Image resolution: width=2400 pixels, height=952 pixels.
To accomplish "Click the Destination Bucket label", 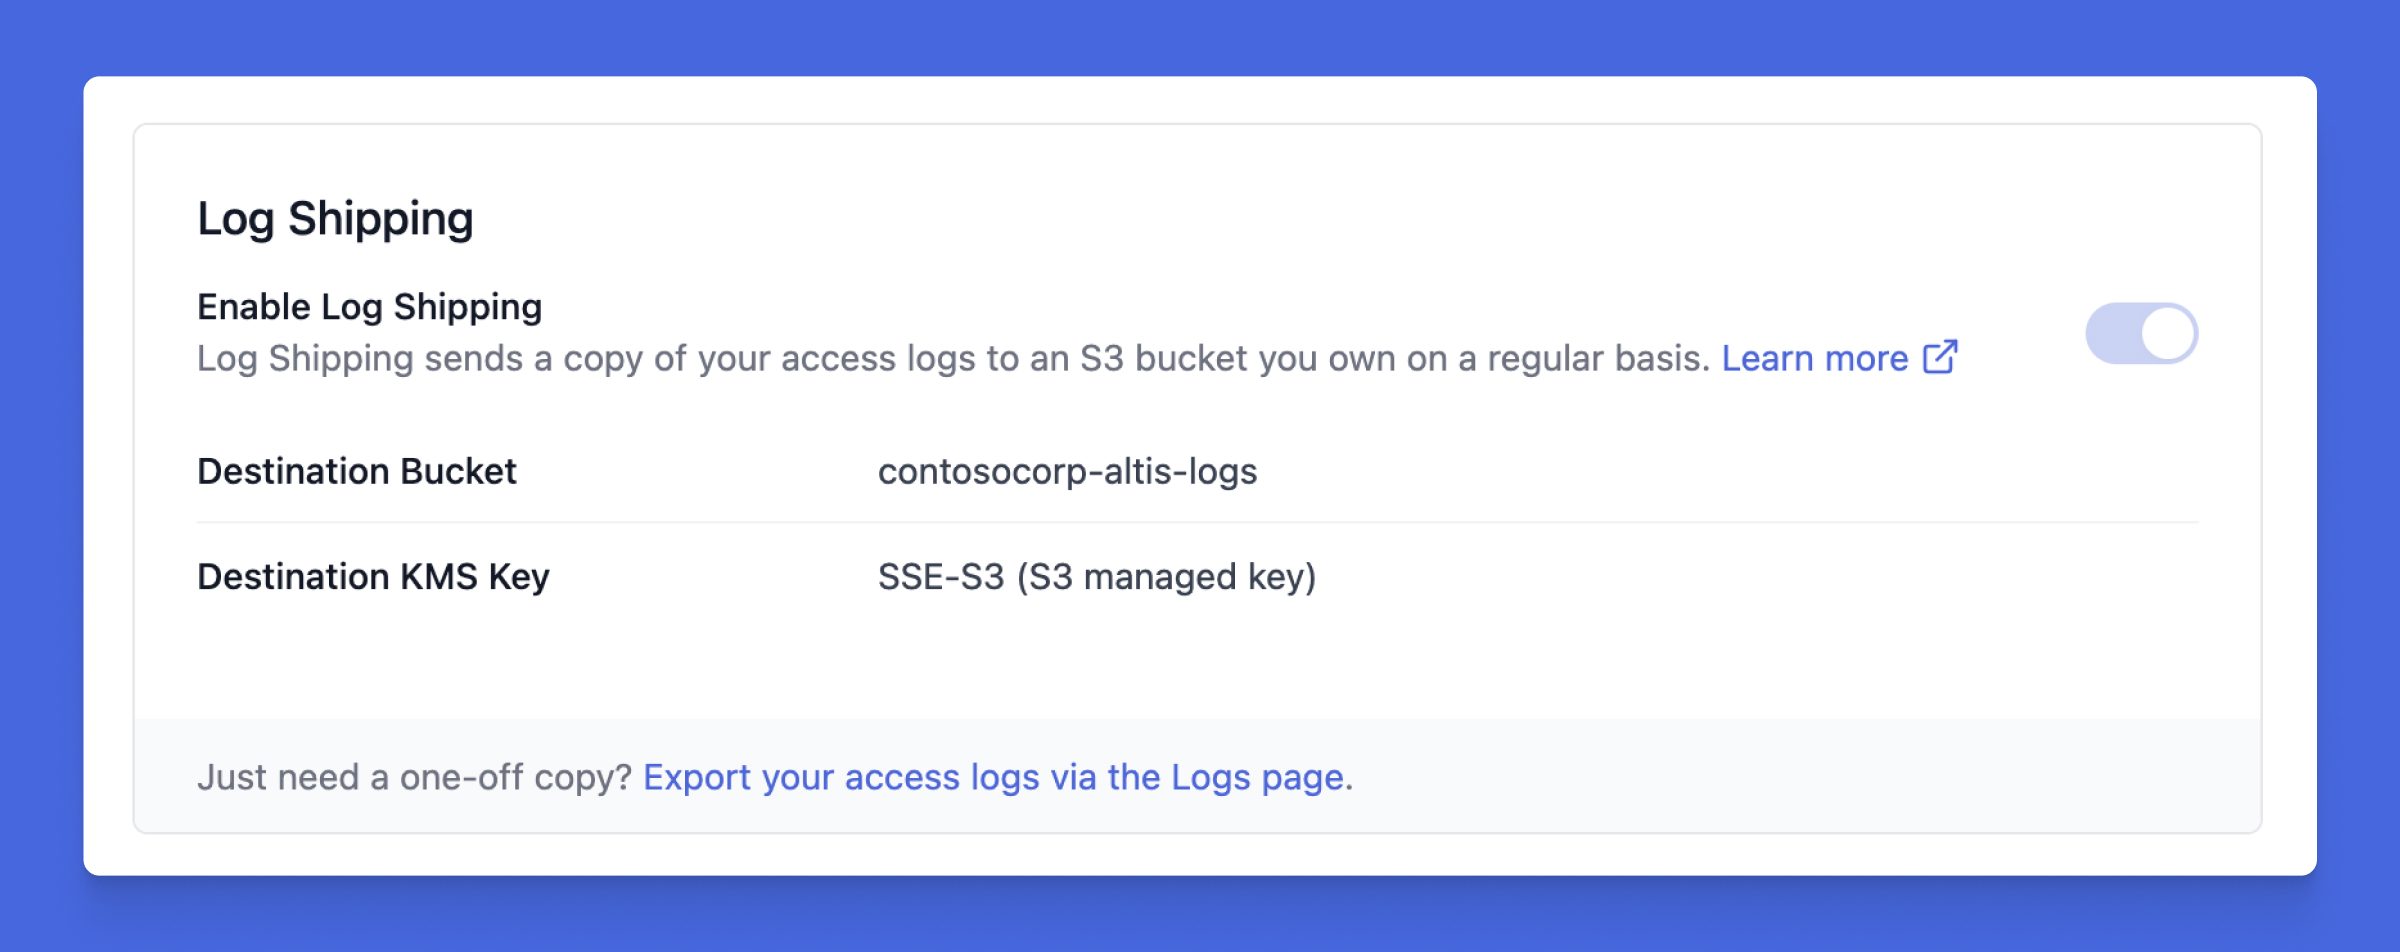I will tap(356, 471).
